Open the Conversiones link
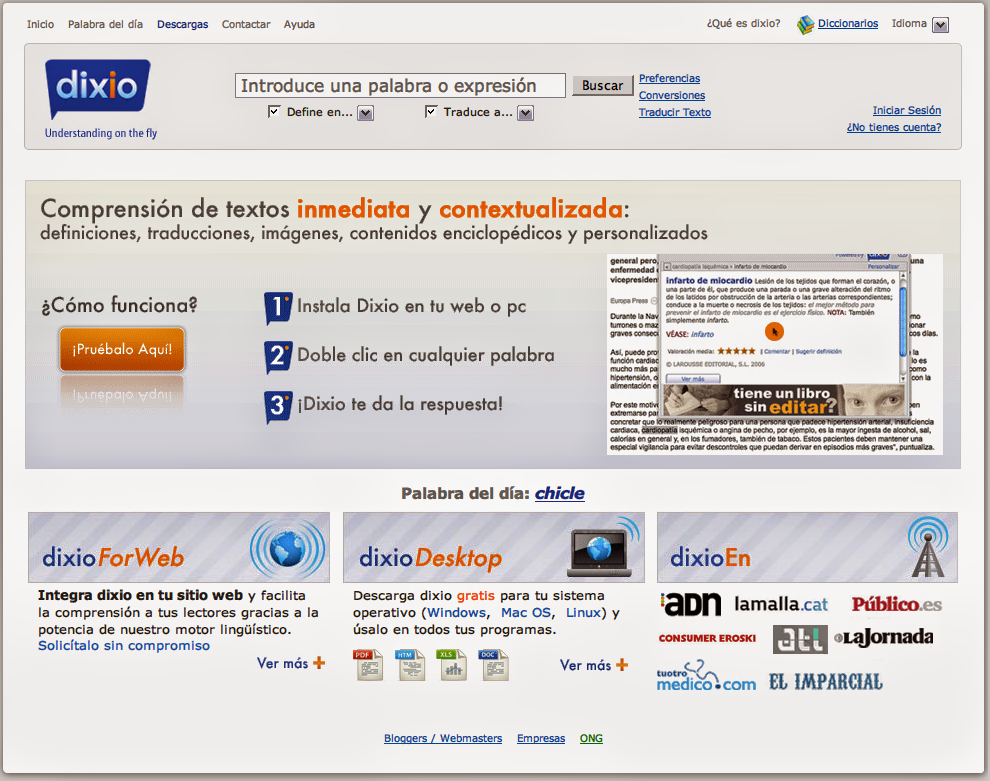990x781 pixels. click(x=672, y=95)
